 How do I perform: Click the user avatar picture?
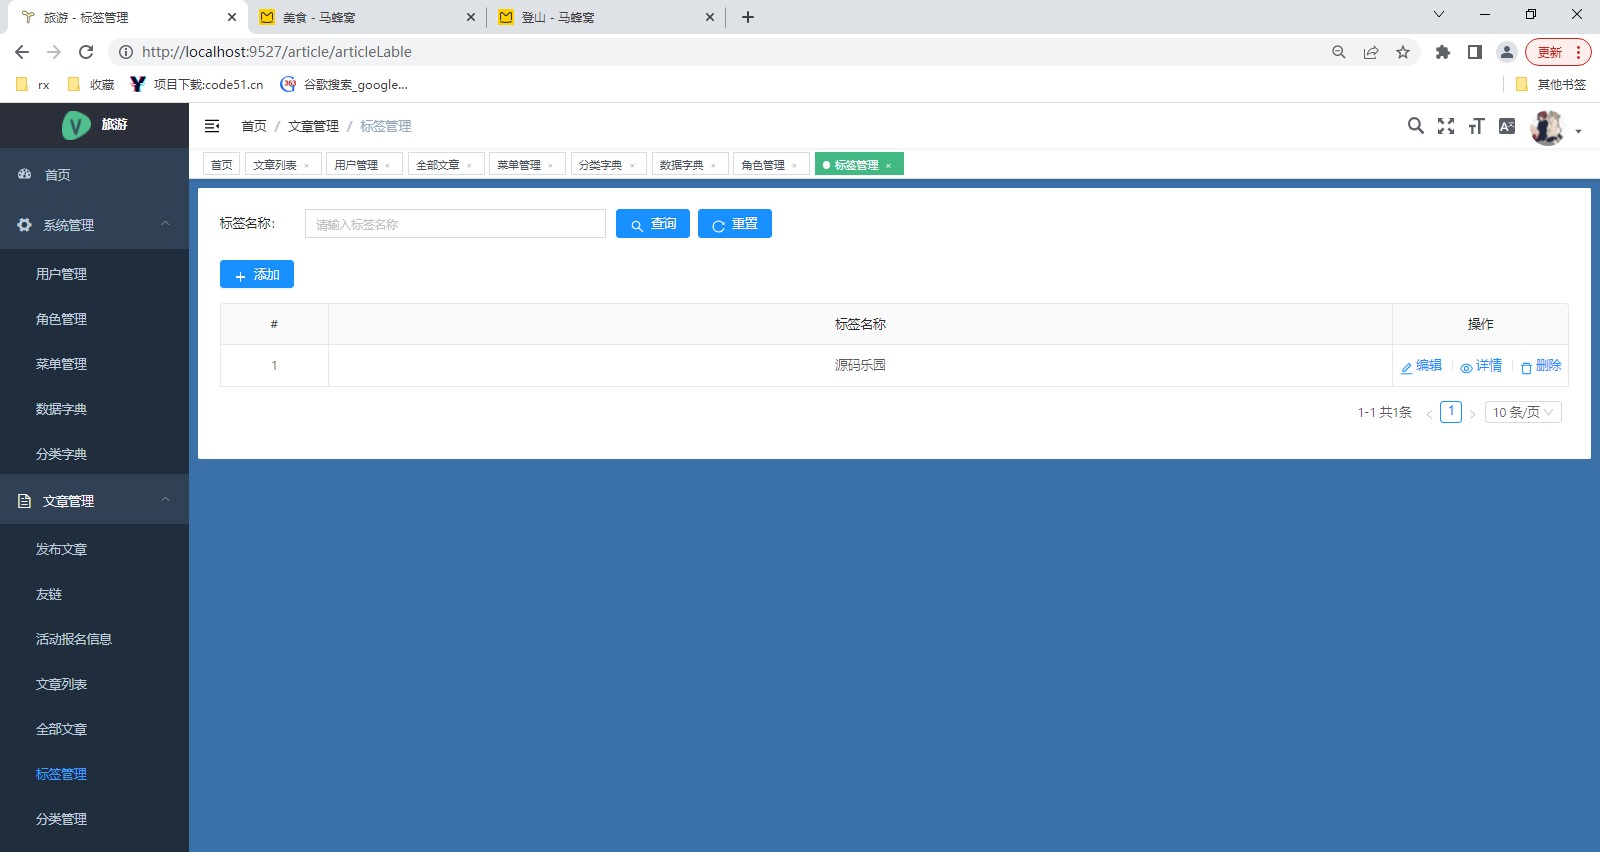(x=1547, y=128)
